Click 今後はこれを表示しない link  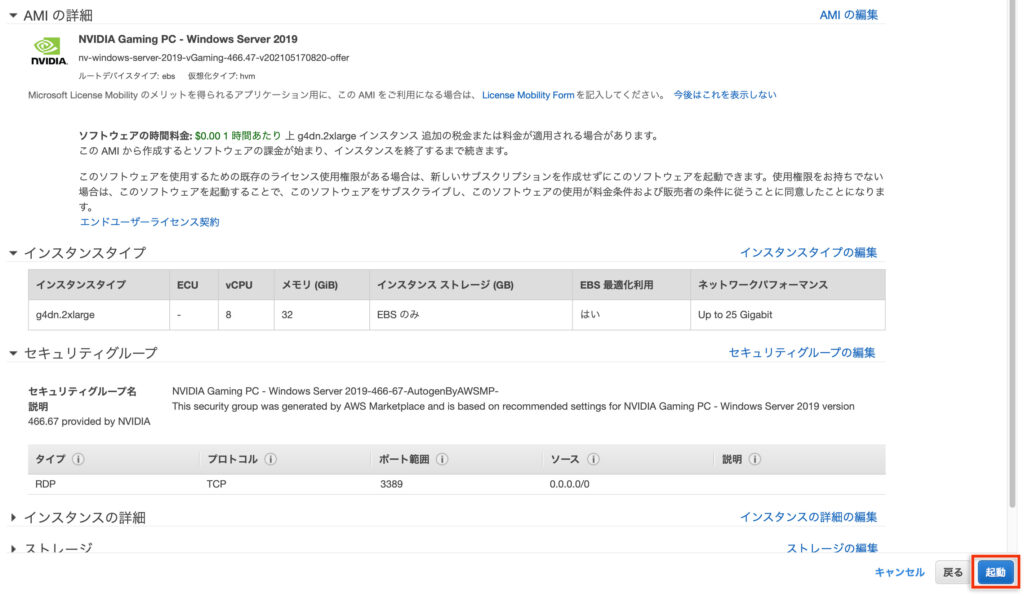point(725,95)
